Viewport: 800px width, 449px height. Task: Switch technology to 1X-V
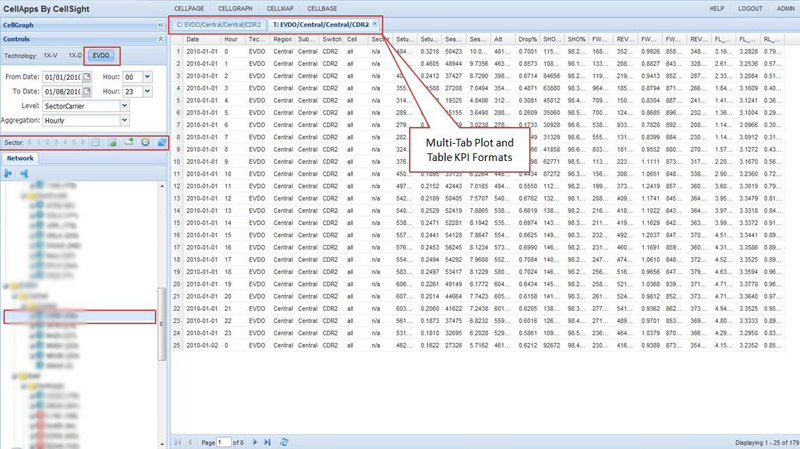(x=48, y=56)
